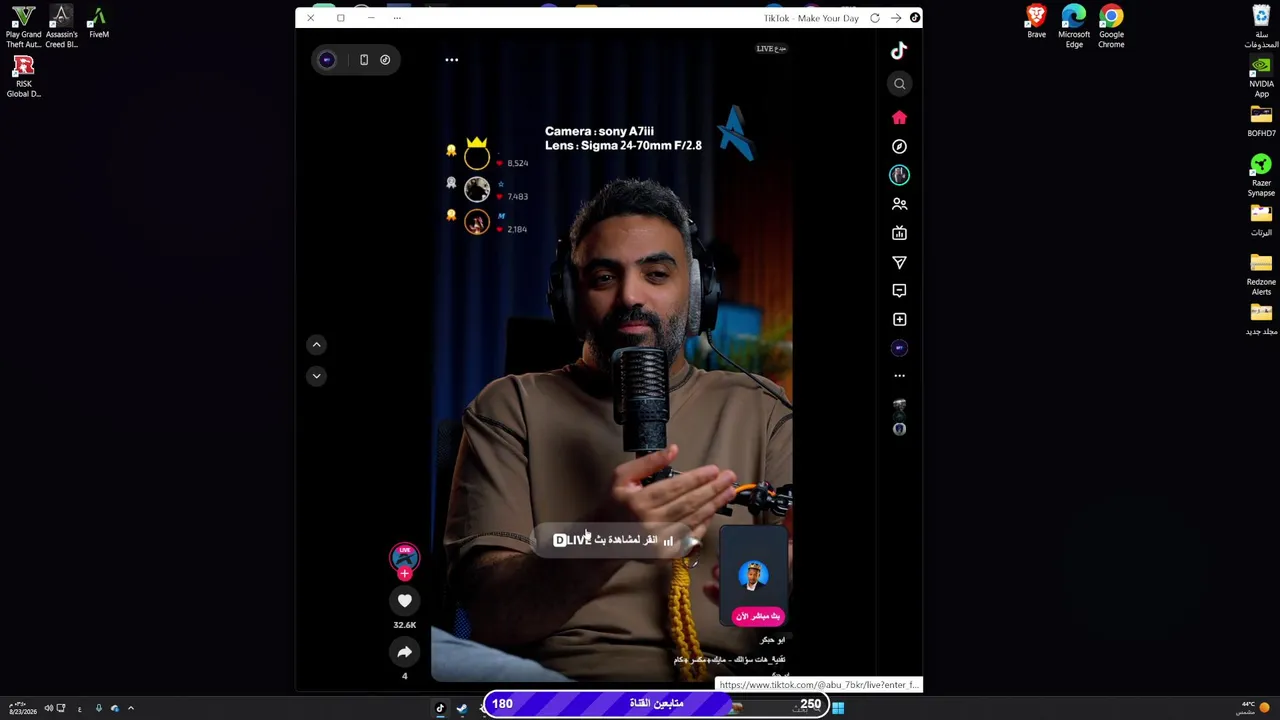Screen dimensions: 1280x720
Task: Go to the For You home feed
Action: (899, 117)
